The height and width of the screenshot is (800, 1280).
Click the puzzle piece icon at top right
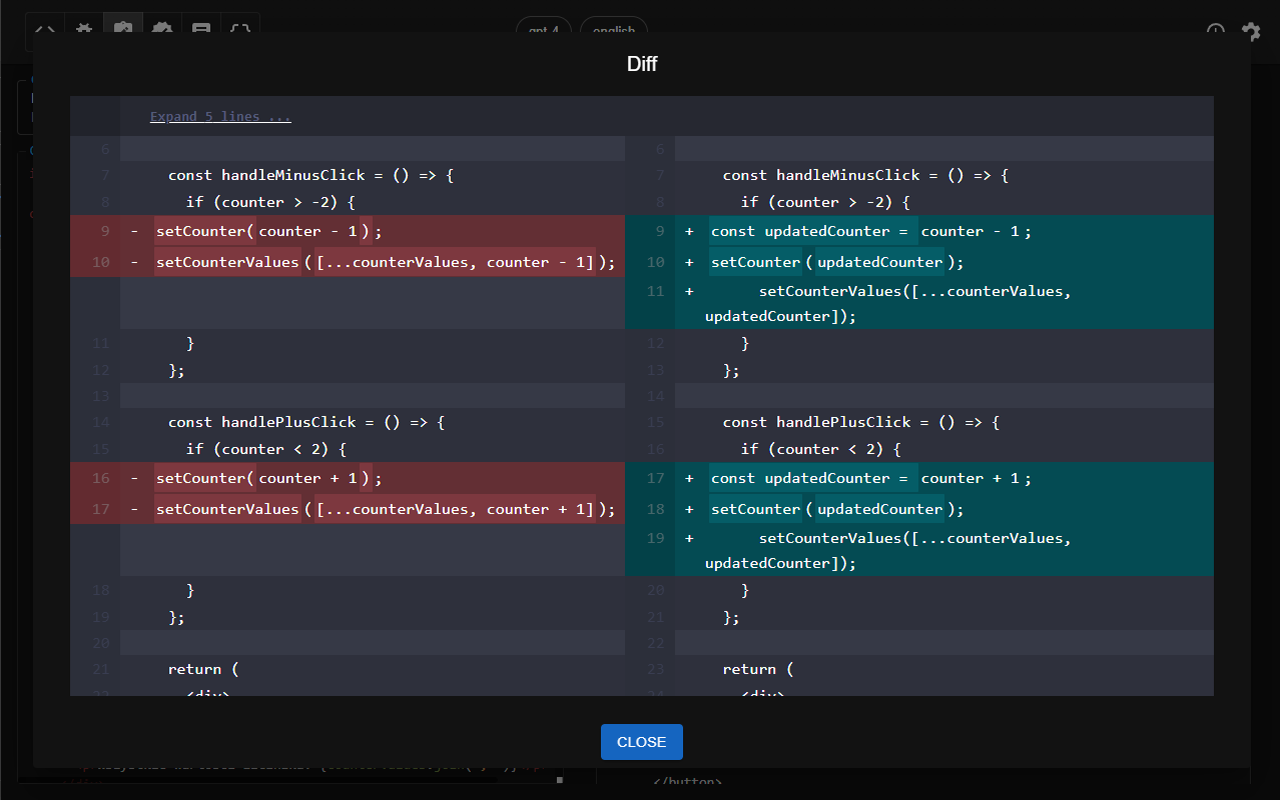pyautogui.click(x=1251, y=32)
